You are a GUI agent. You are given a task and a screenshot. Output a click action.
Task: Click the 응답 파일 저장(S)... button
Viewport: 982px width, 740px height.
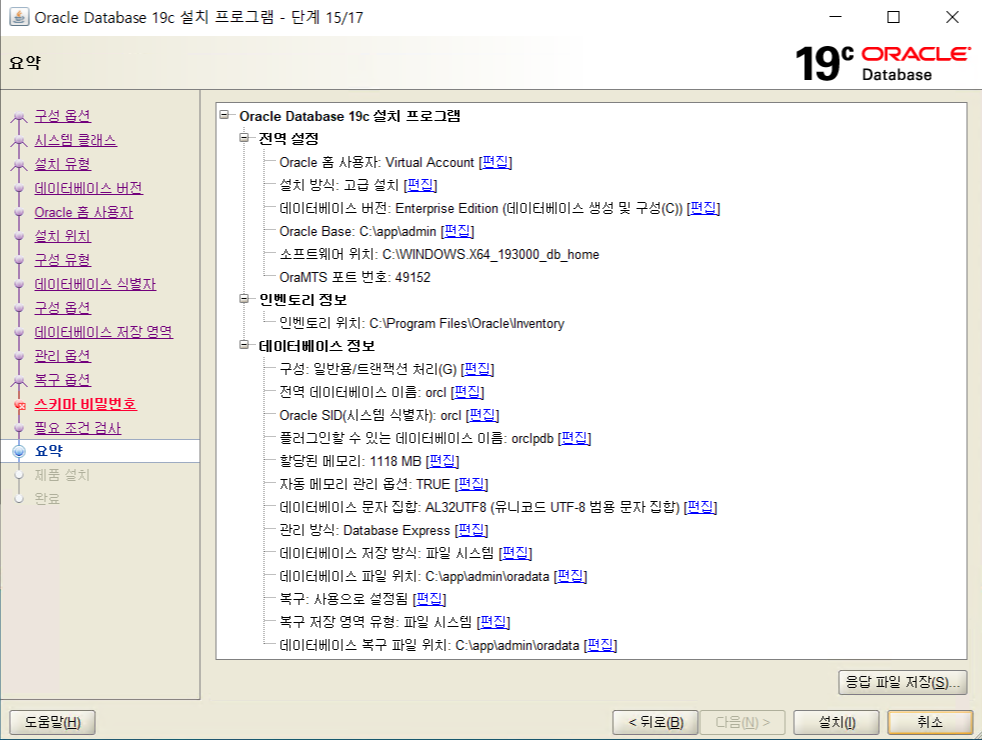coord(902,682)
